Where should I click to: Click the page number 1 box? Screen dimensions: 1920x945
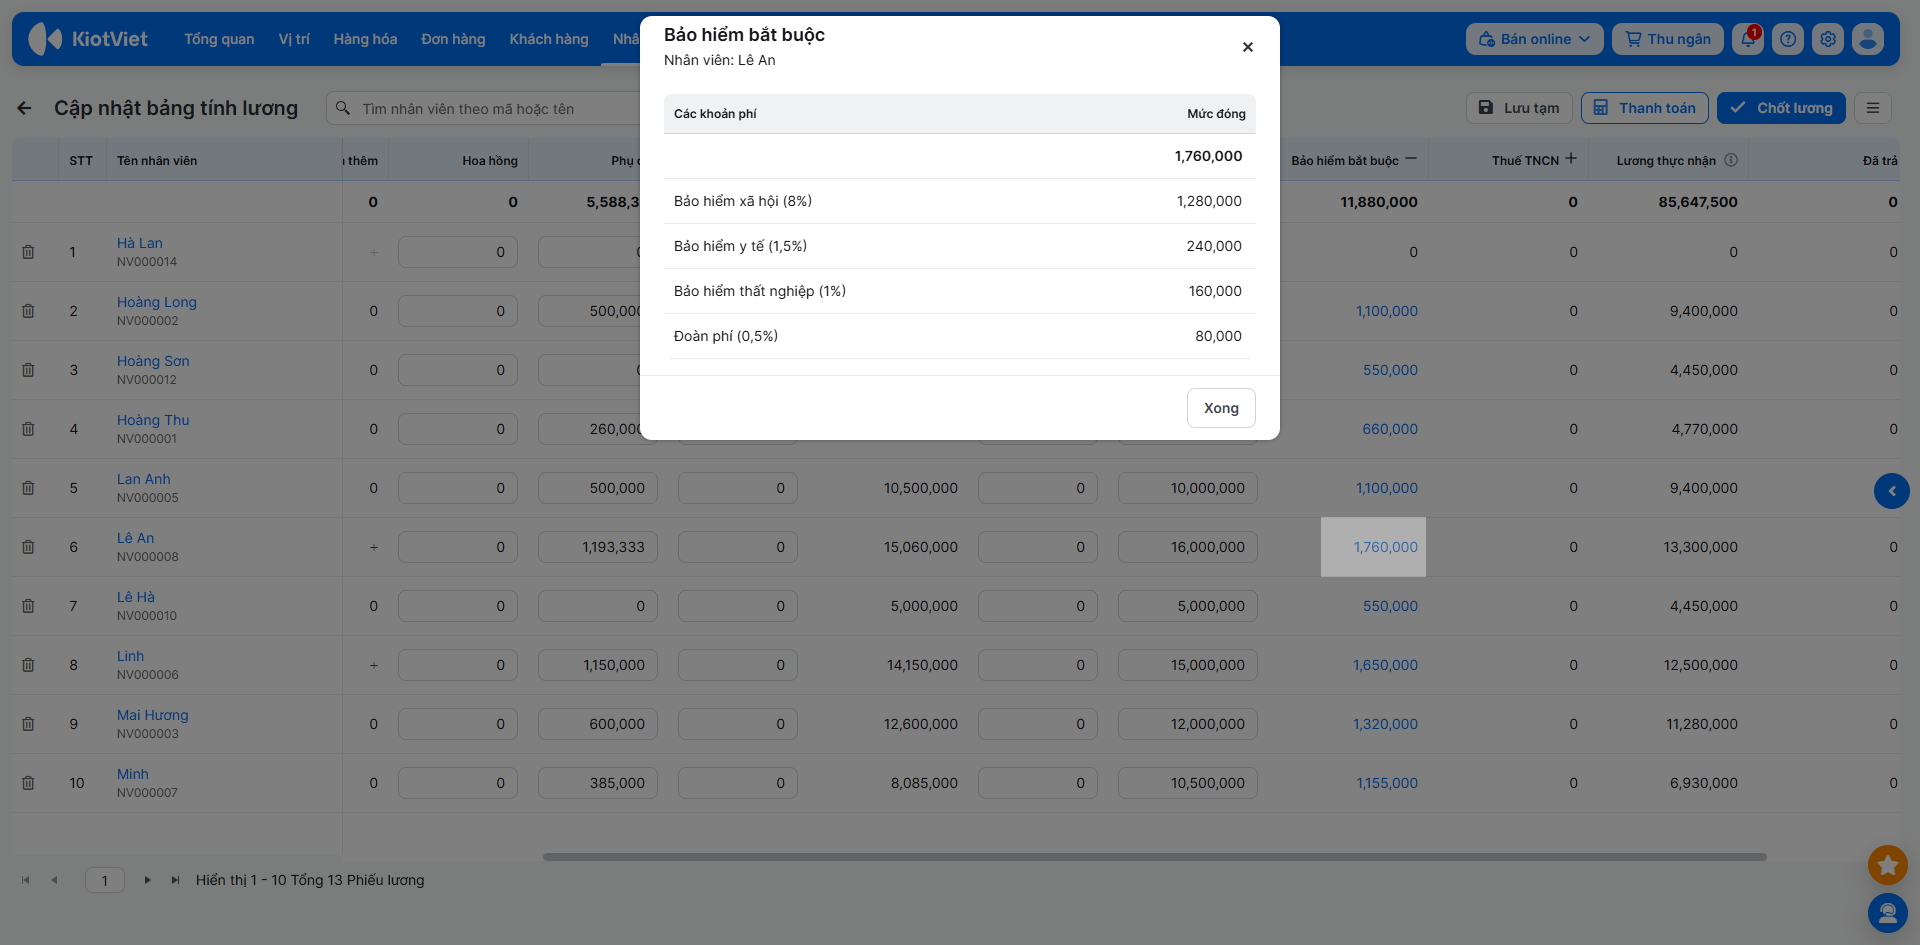[x=105, y=880]
